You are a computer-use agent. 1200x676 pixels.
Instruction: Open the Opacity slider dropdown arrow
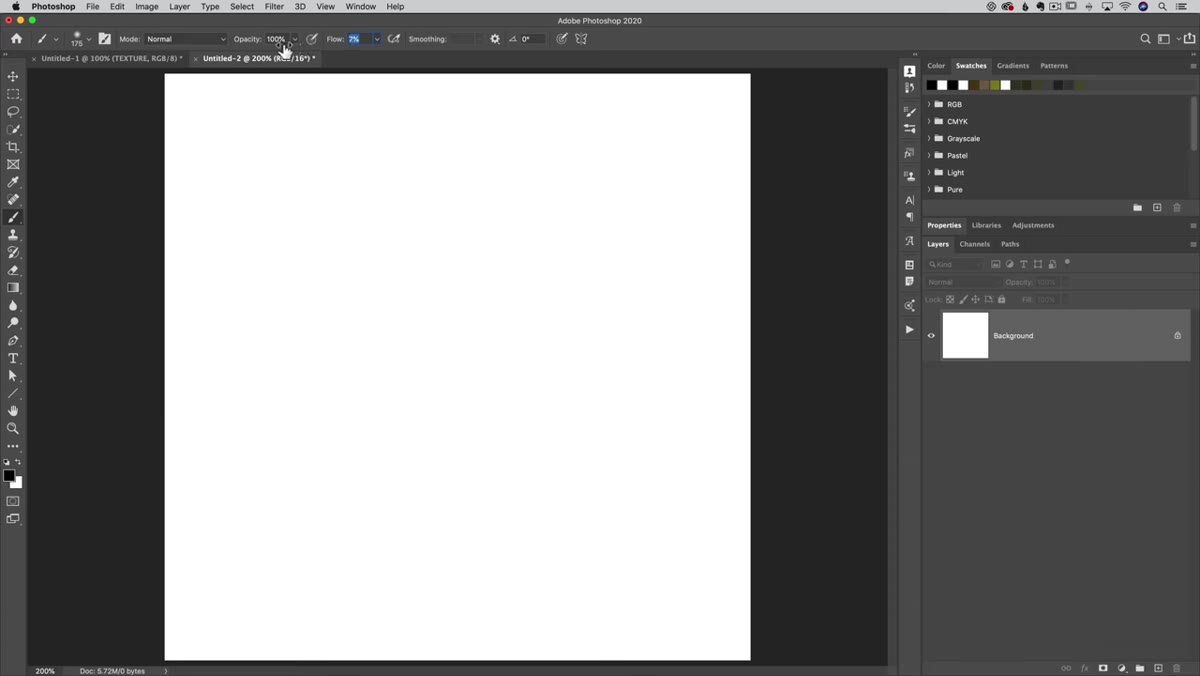(294, 39)
